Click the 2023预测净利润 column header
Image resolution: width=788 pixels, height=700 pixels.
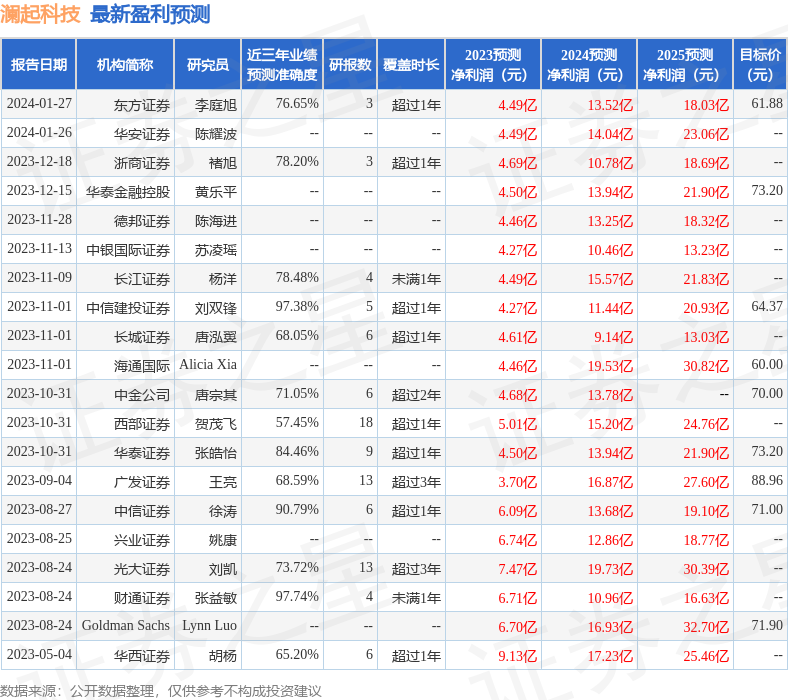point(492,65)
